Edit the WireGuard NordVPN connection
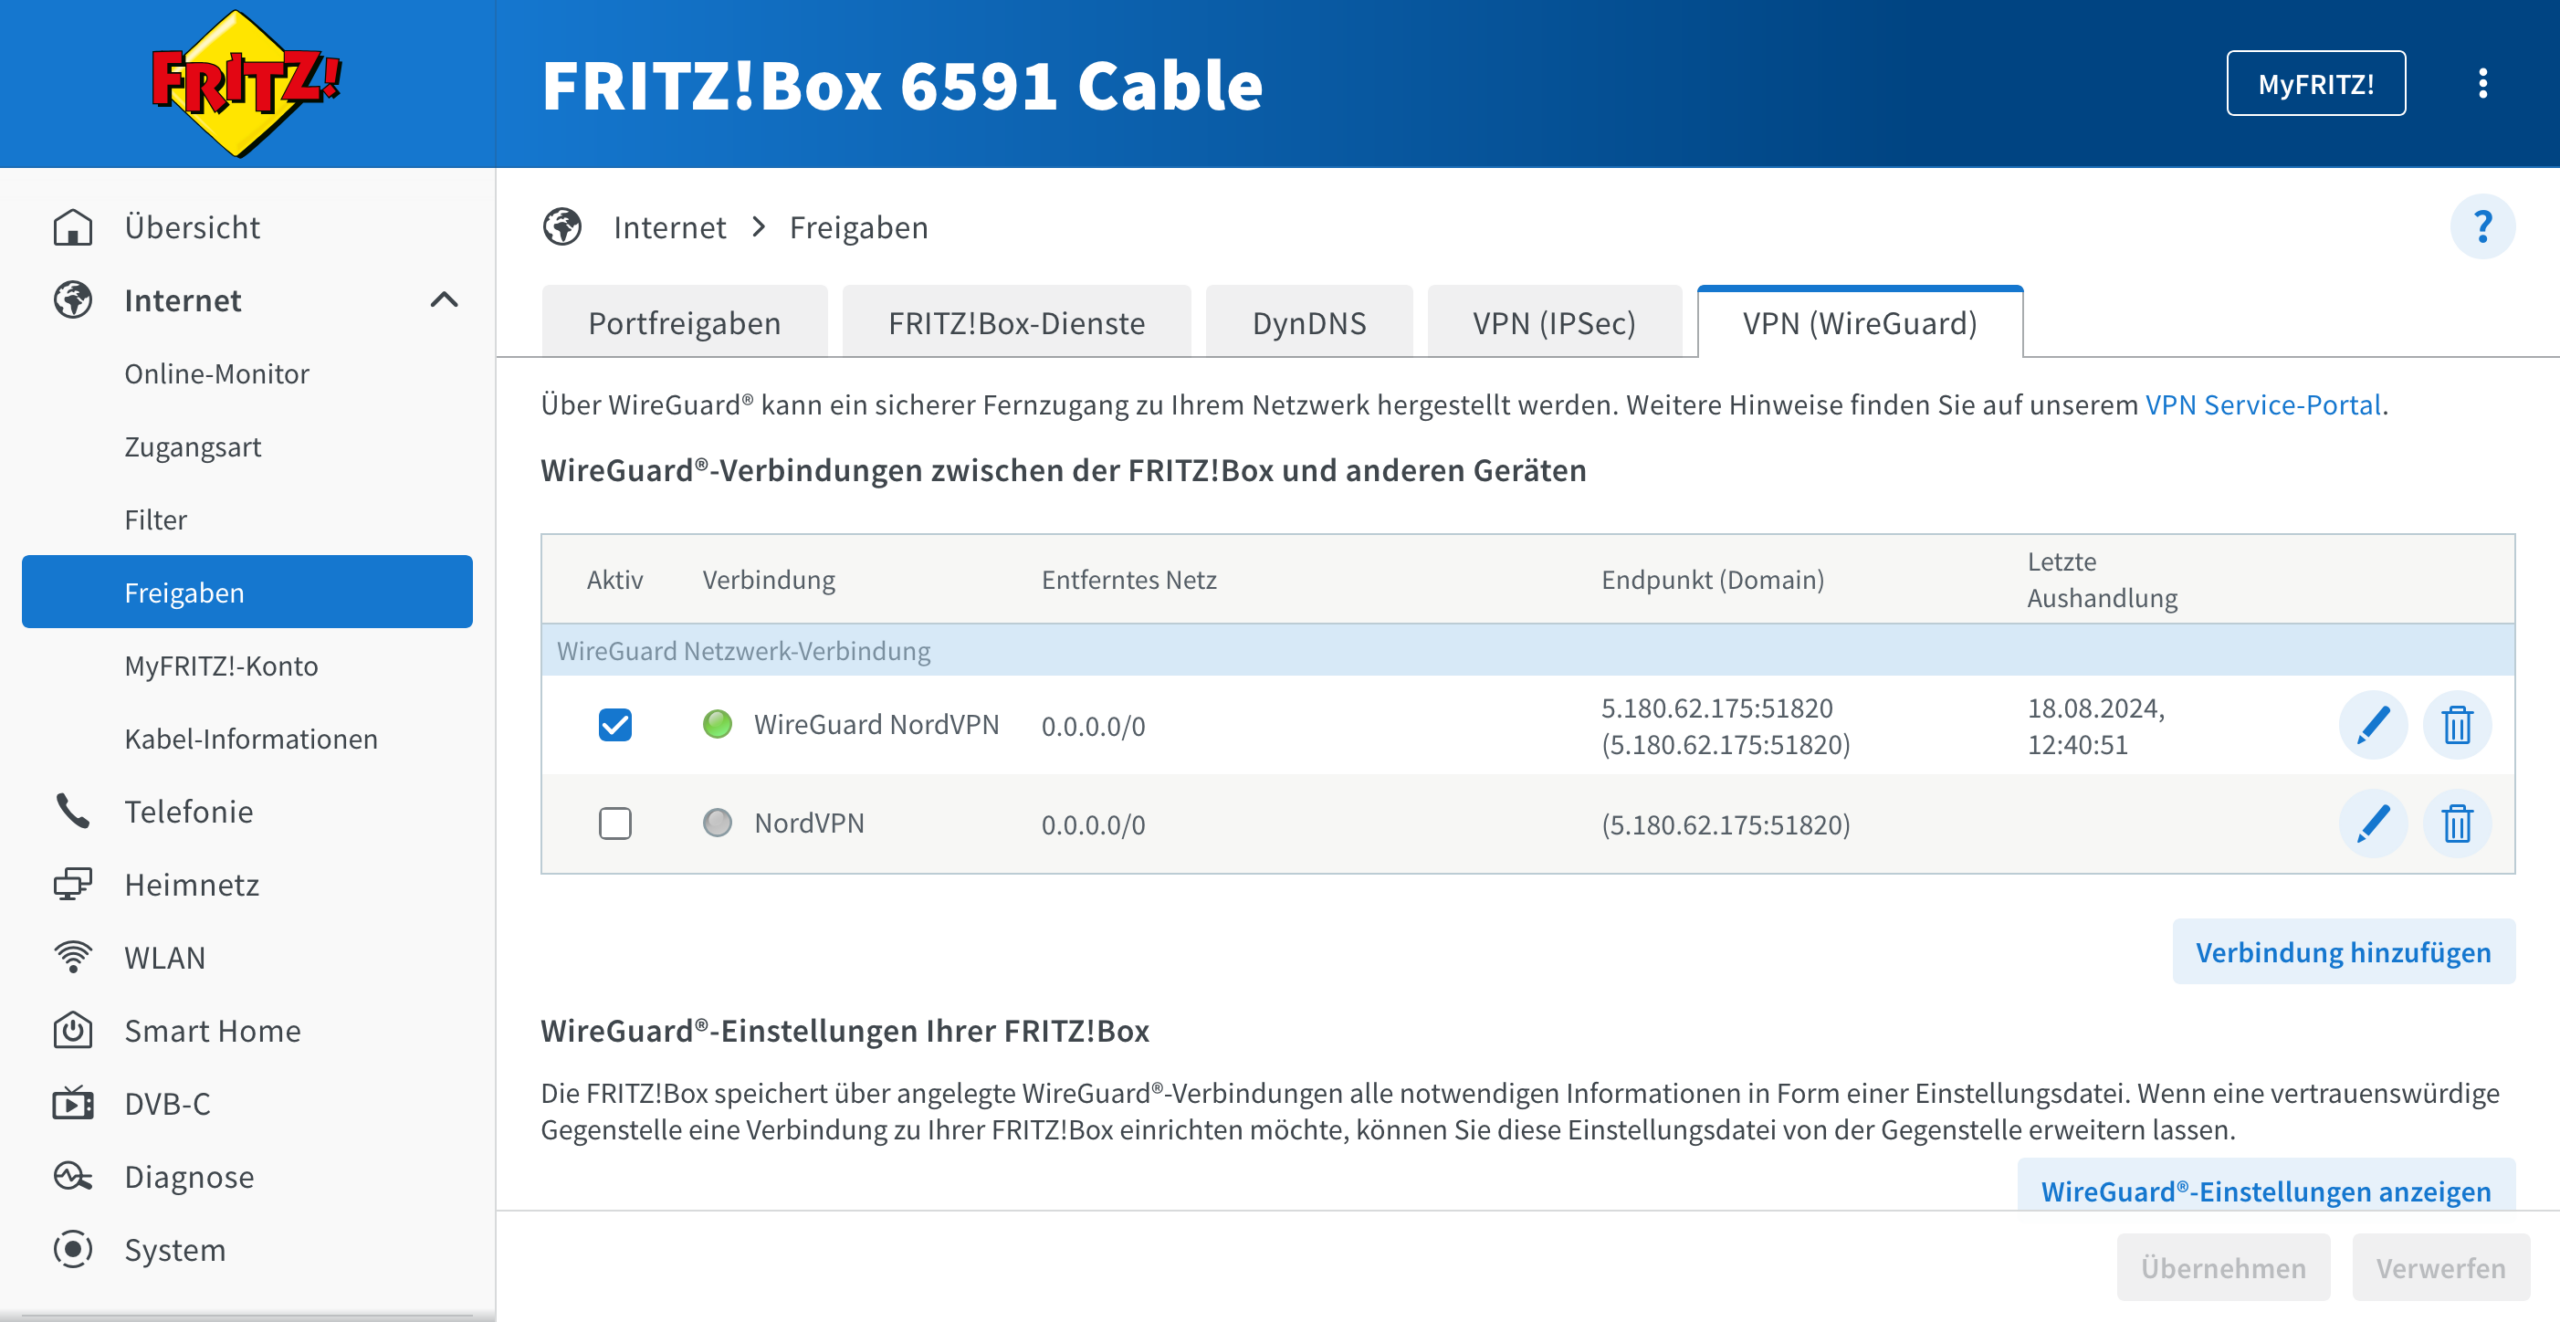Image resolution: width=2560 pixels, height=1322 pixels. click(2373, 725)
